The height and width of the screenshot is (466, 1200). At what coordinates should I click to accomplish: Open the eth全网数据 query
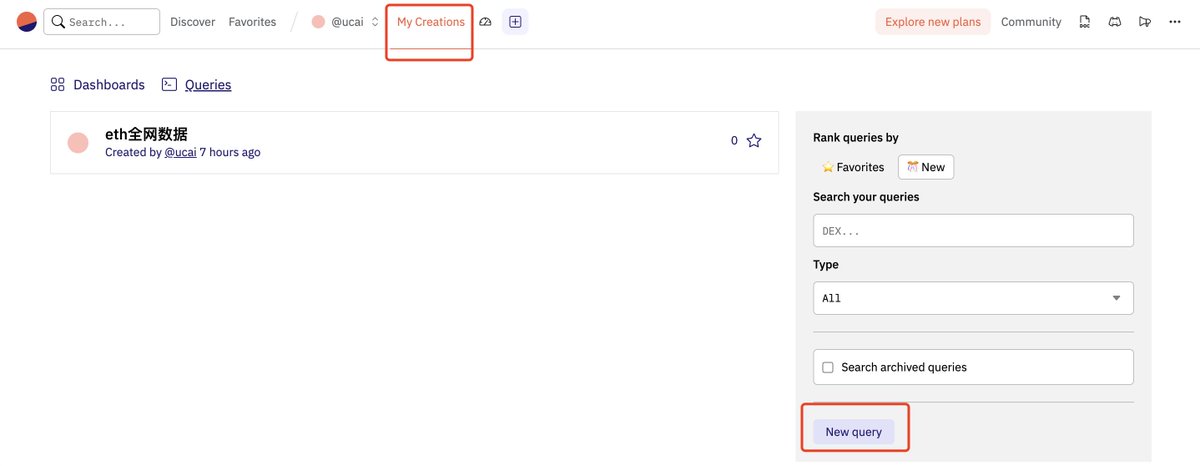146,135
